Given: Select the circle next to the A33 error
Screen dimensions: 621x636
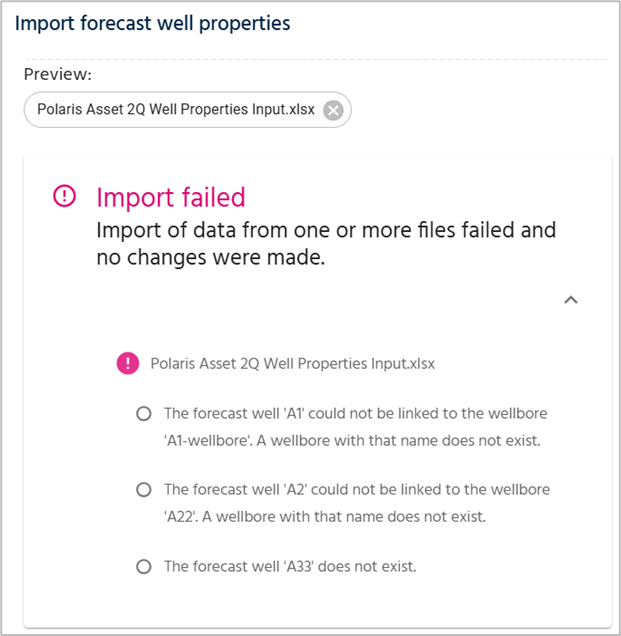Looking at the screenshot, I should (x=144, y=566).
